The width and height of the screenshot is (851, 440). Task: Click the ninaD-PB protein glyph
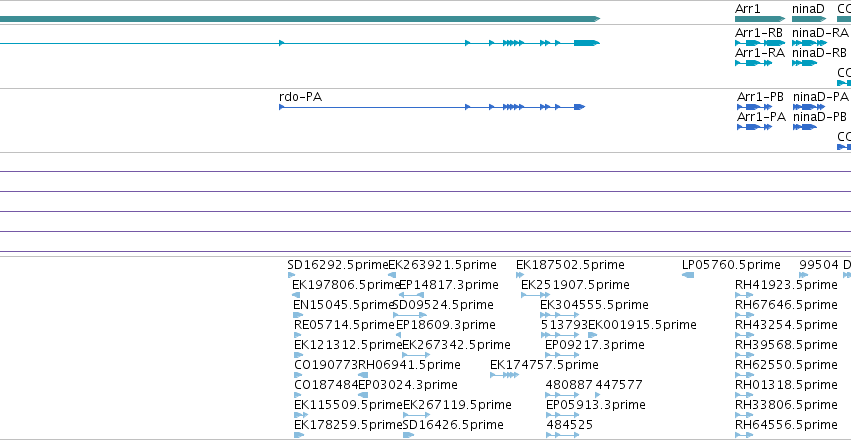[x=805, y=127]
